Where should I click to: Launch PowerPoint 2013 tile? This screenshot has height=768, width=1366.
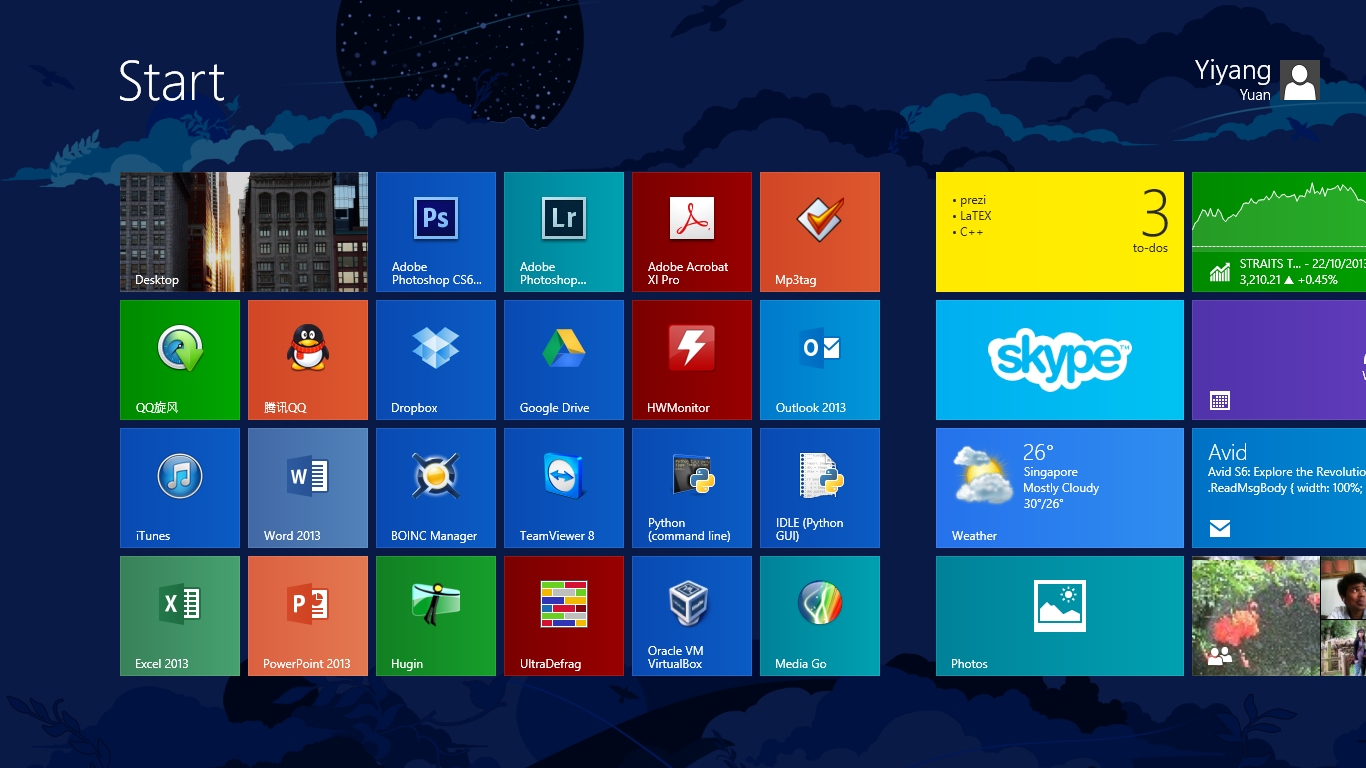[x=308, y=616]
